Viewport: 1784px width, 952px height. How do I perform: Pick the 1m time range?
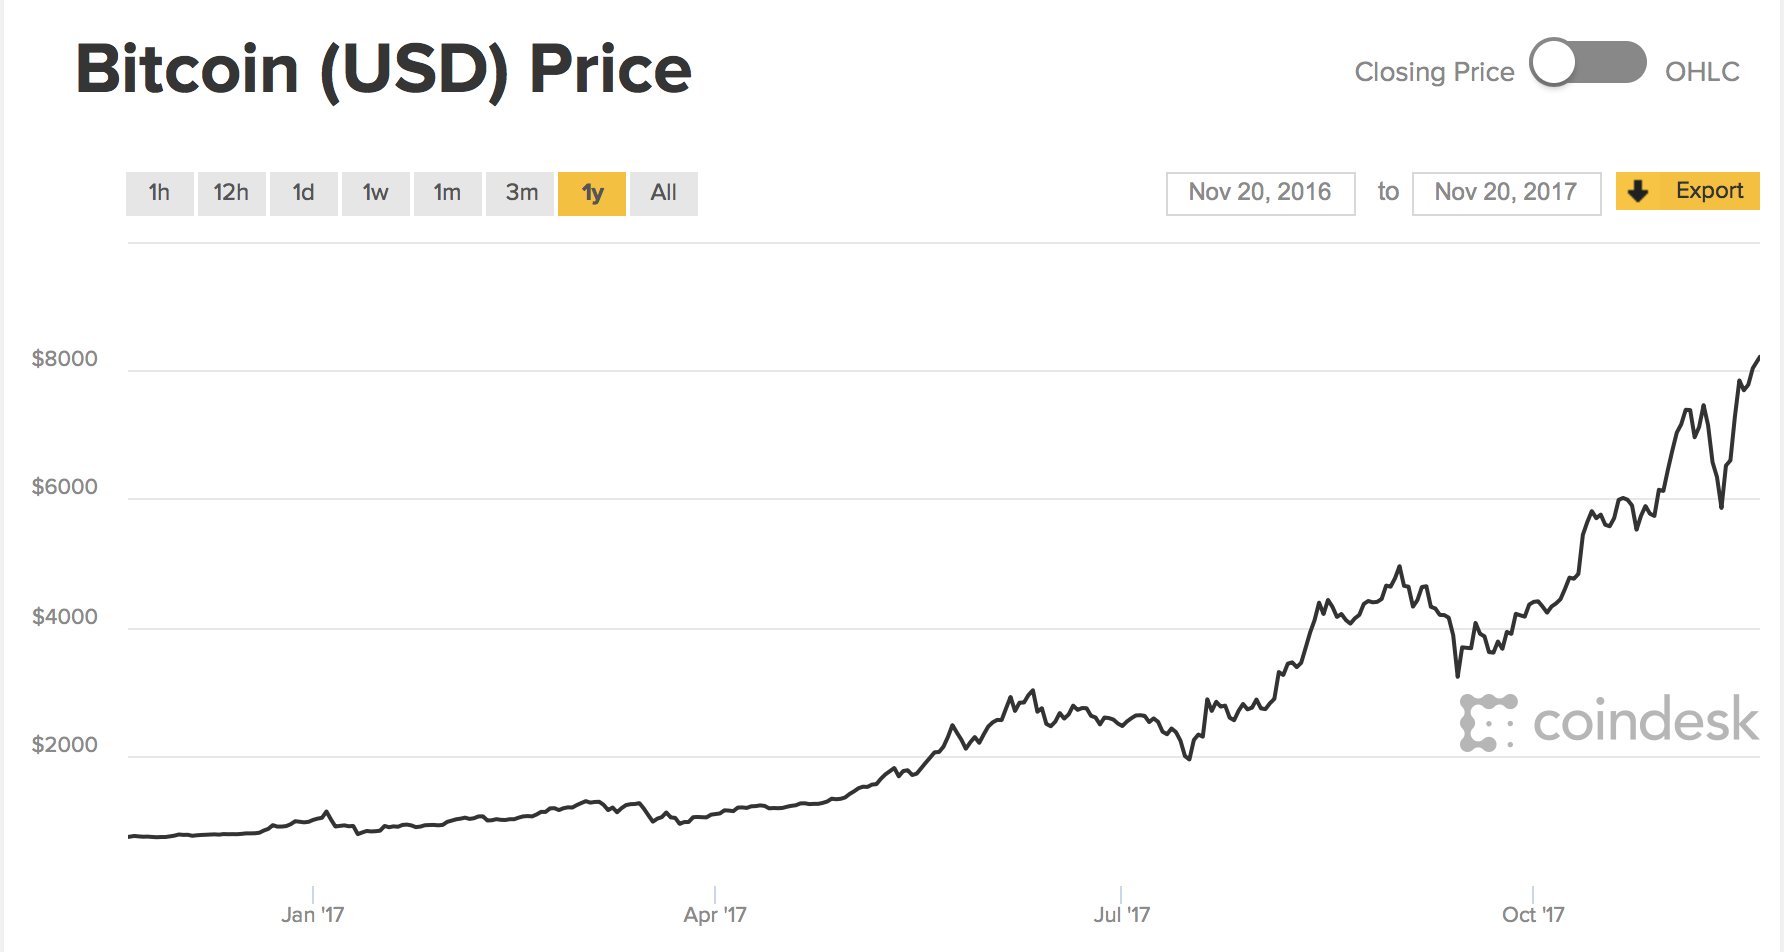(x=447, y=193)
